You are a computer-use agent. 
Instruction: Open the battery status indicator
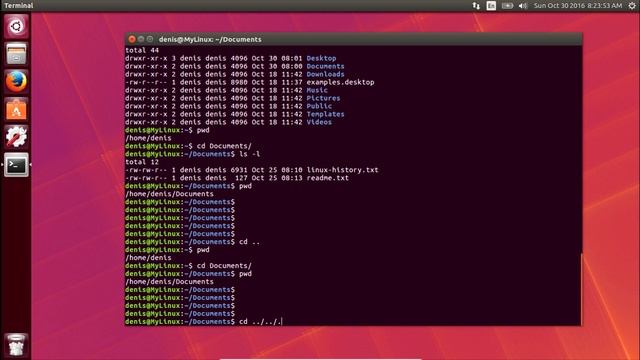click(507, 6)
